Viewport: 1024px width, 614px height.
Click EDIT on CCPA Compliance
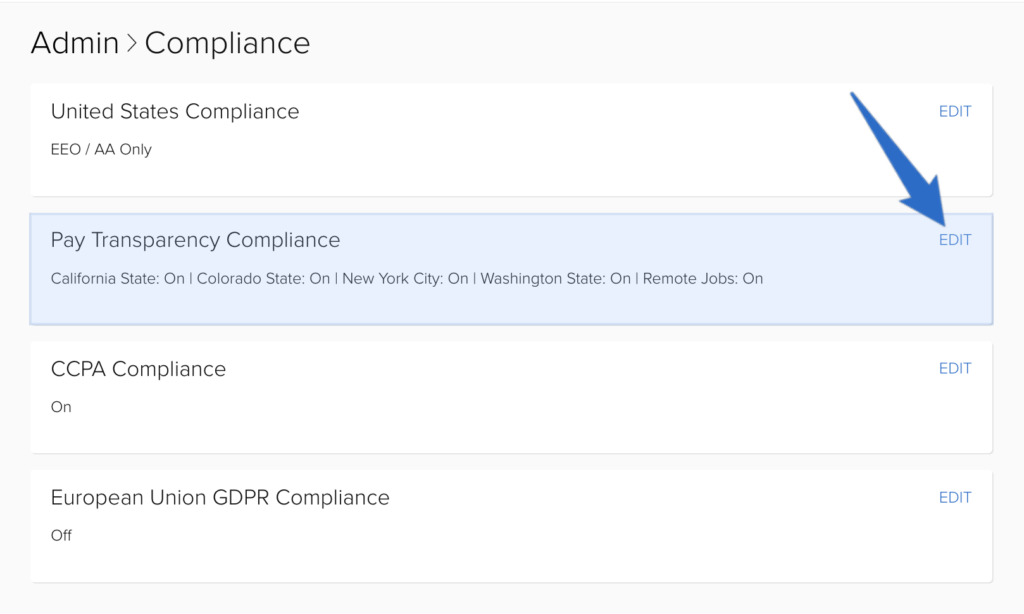click(x=955, y=368)
